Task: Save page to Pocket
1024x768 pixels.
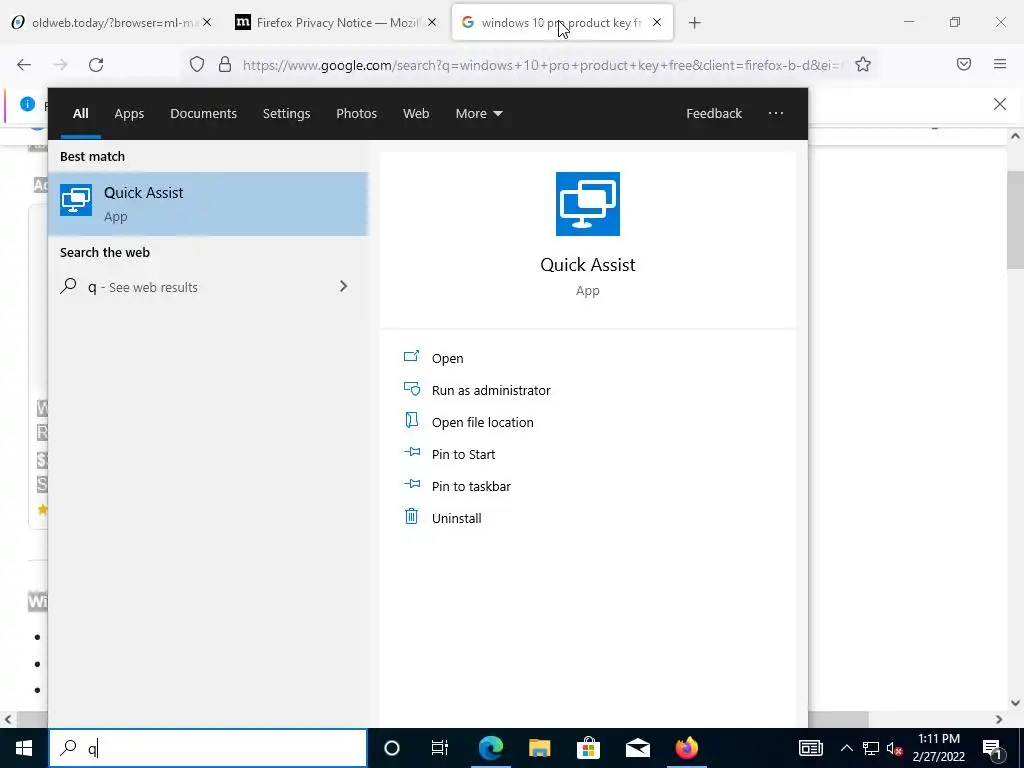Action: pyautogui.click(x=964, y=64)
